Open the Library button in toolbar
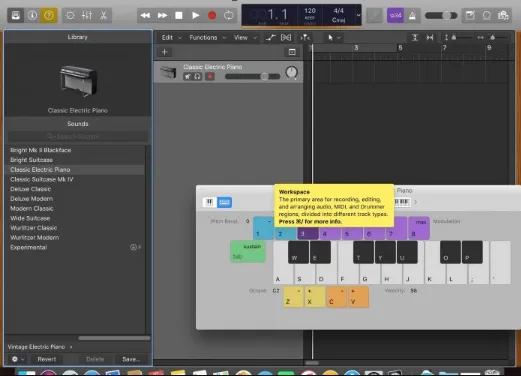The image size is (521, 376). coord(16,15)
